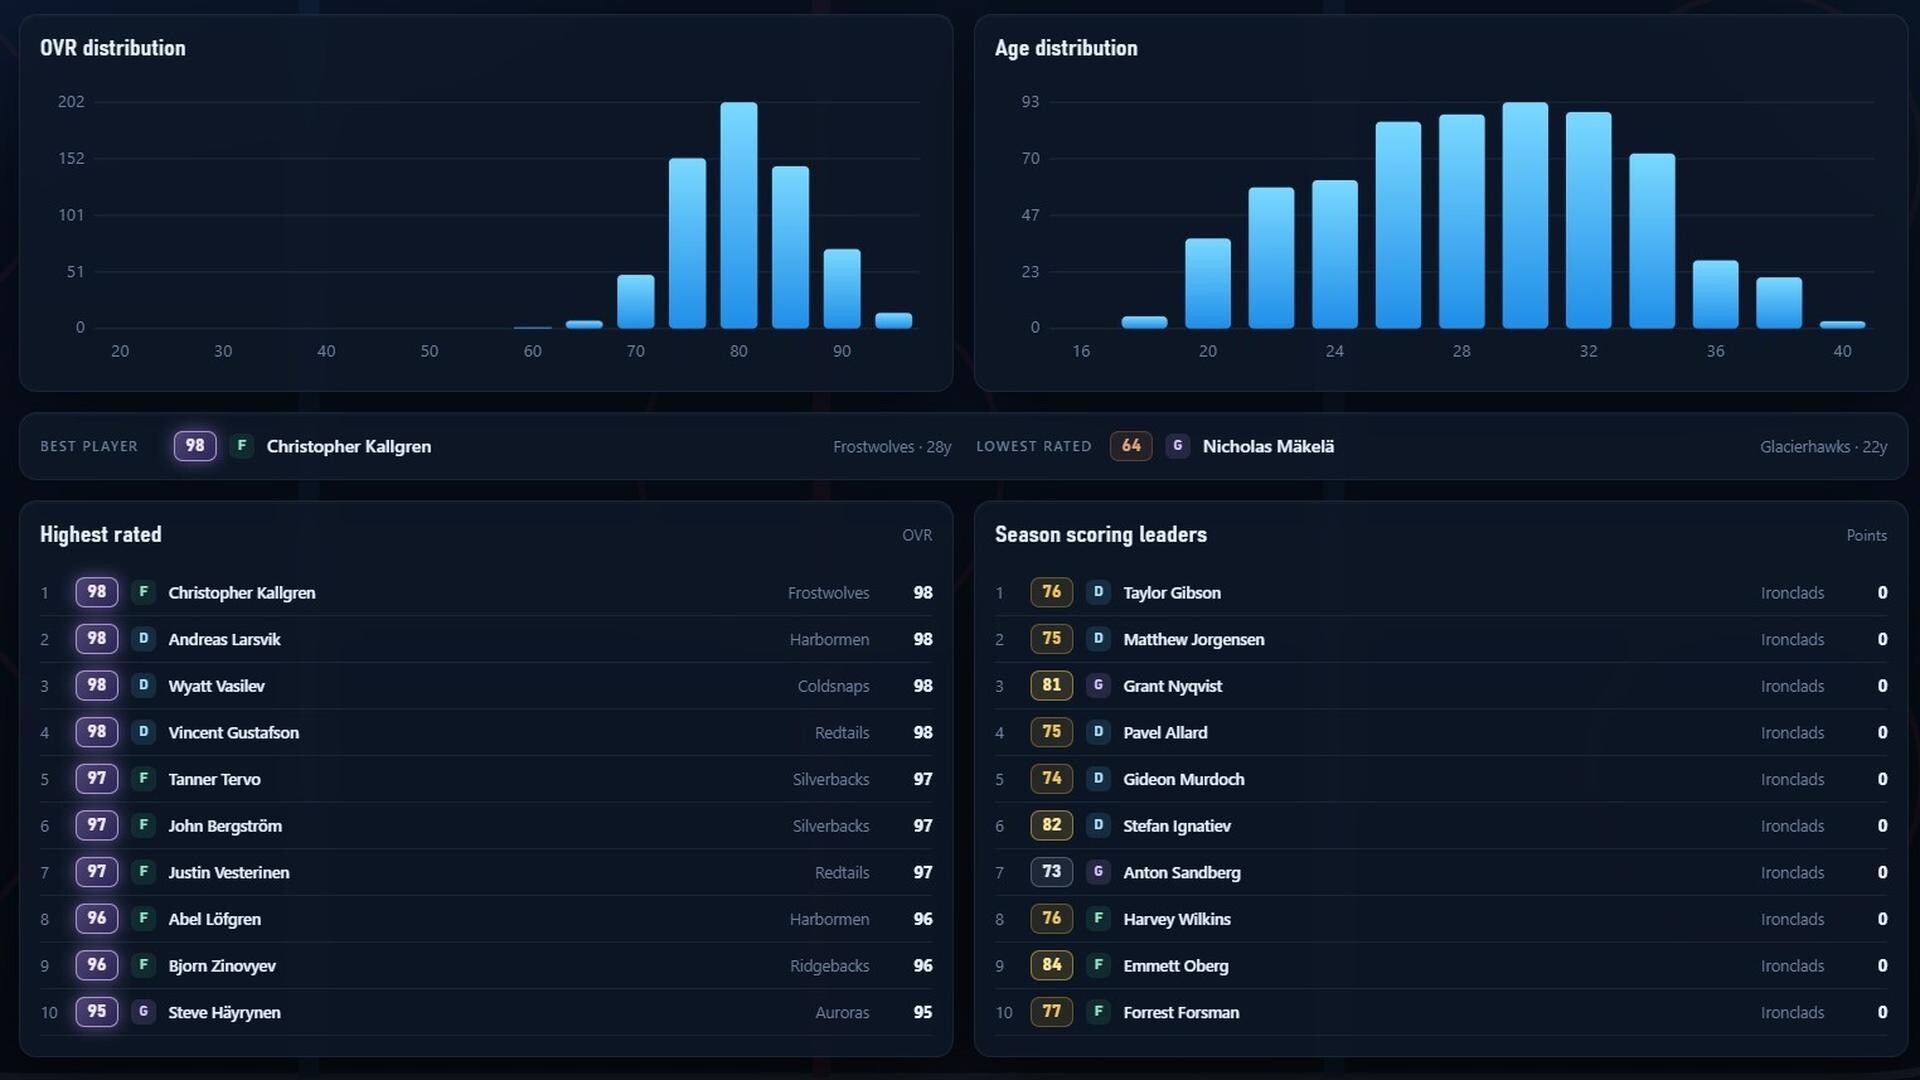Select Anton Sandberg in scoring leaders

[1441, 872]
